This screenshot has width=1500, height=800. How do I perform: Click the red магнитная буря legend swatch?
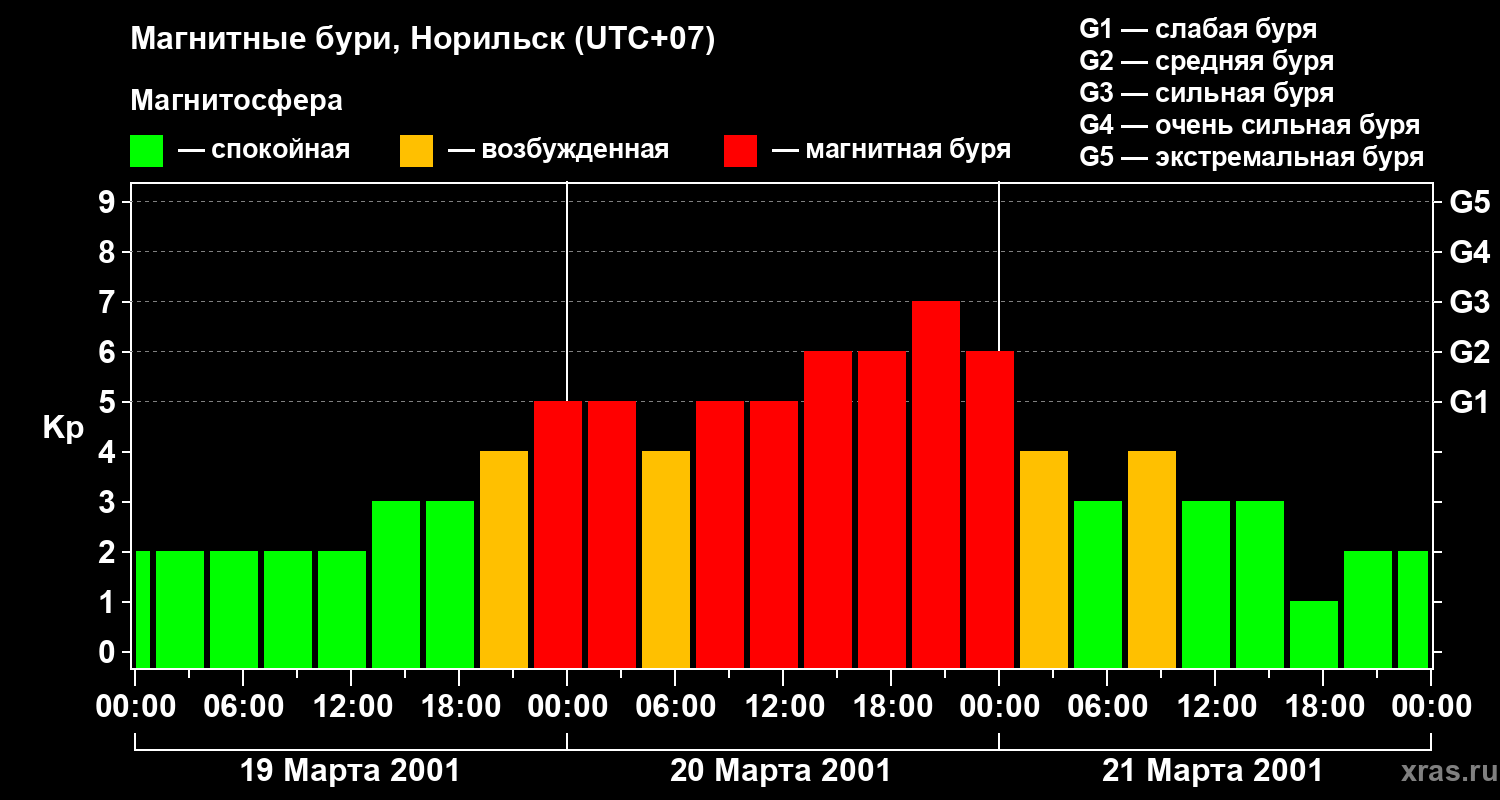coord(740,151)
